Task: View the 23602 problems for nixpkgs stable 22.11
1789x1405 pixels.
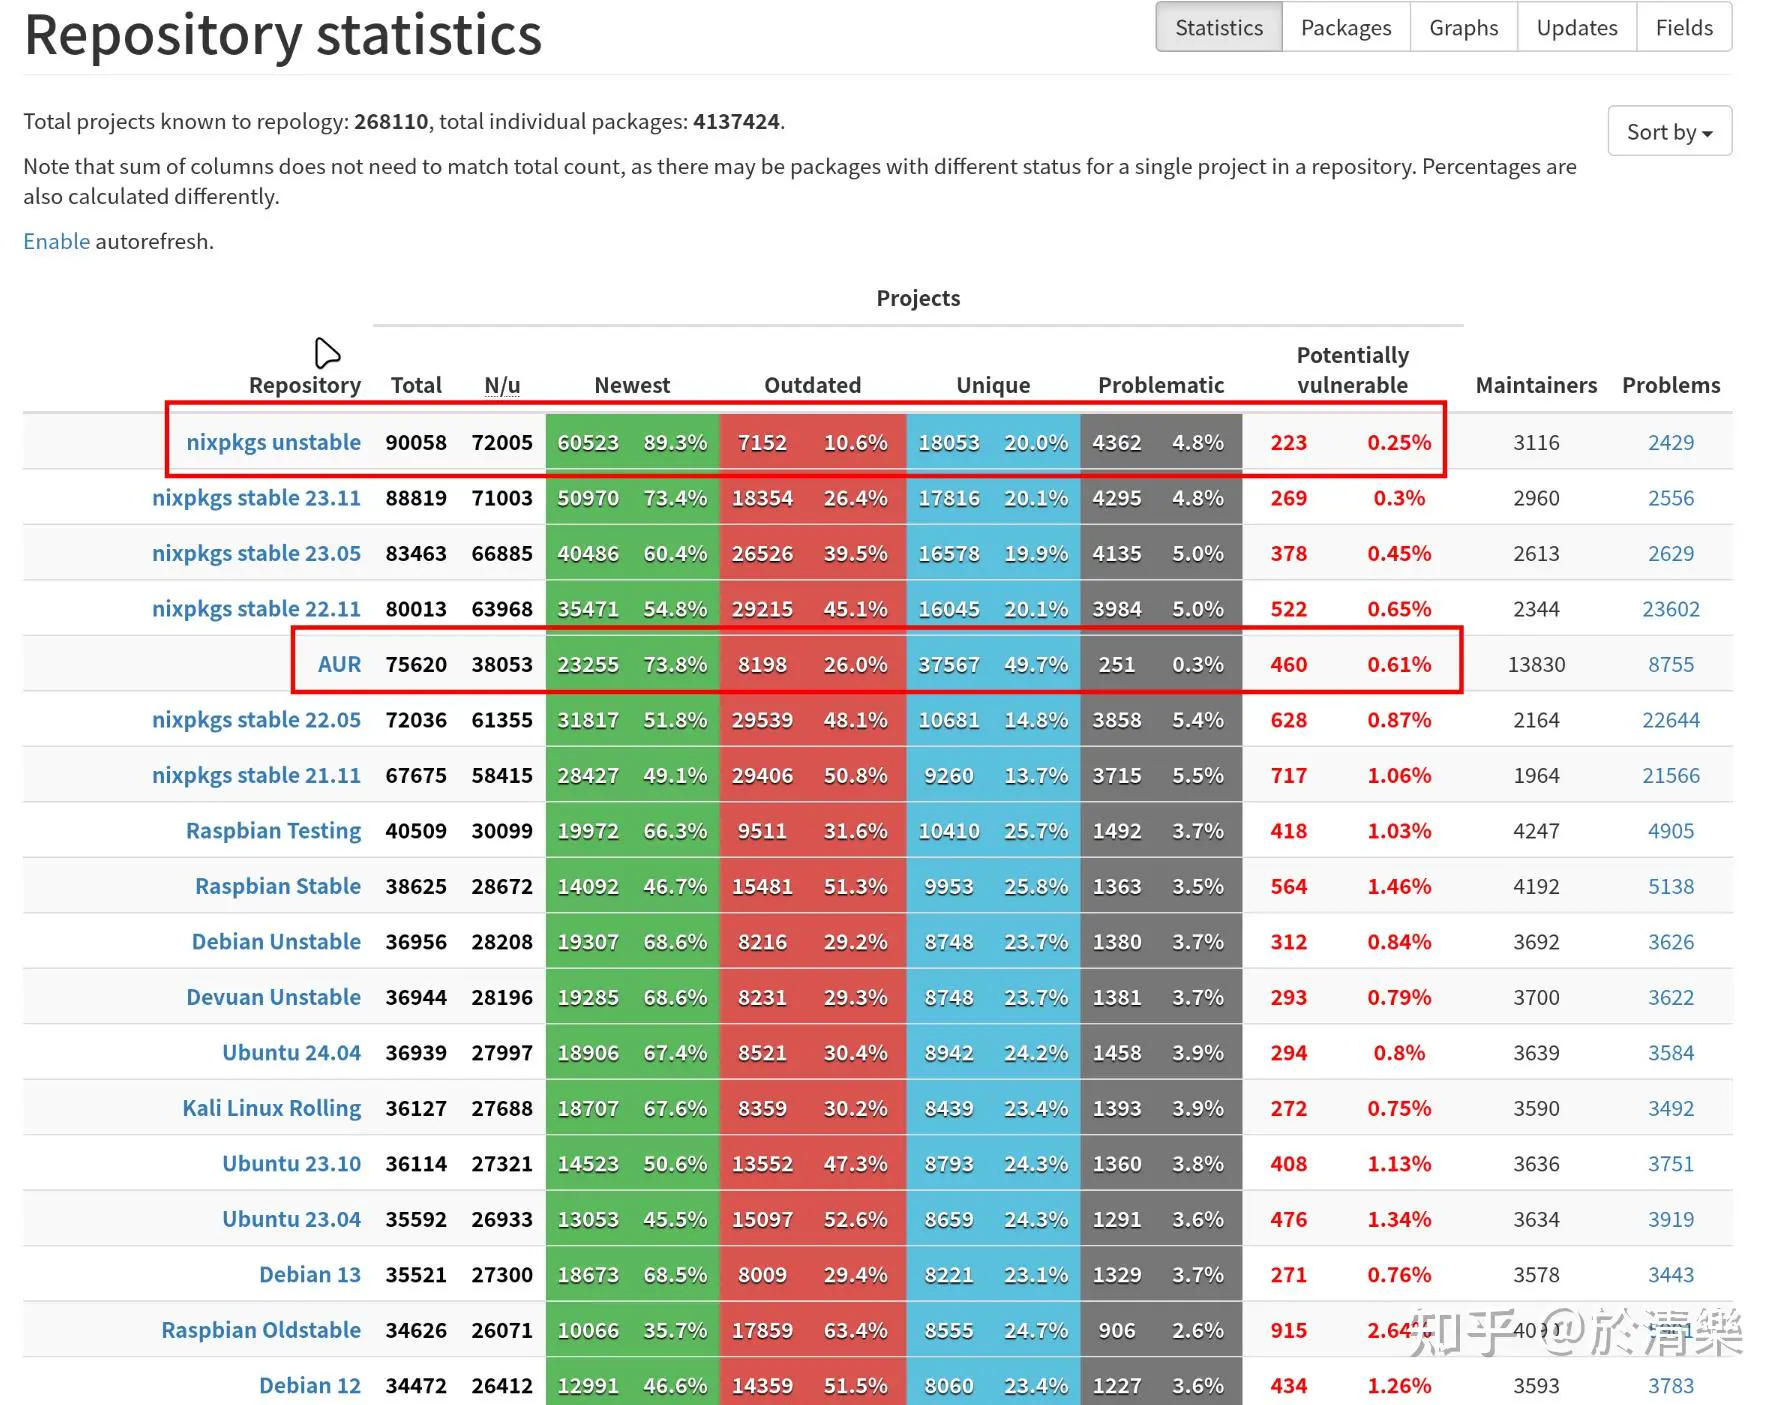Action: pyautogui.click(x=1670, y=608)
